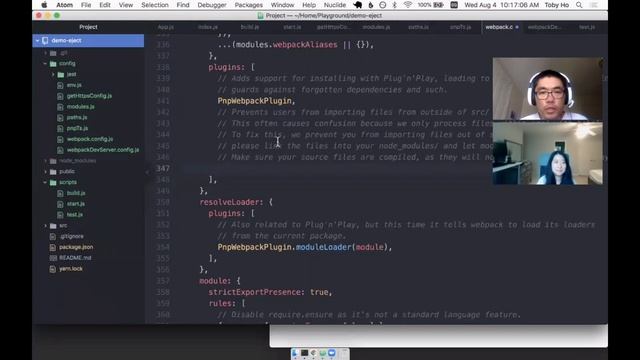Open webpackDevServer.config.js in the tree
Viewport: 640px width, 360px height.
coord(103,150)
